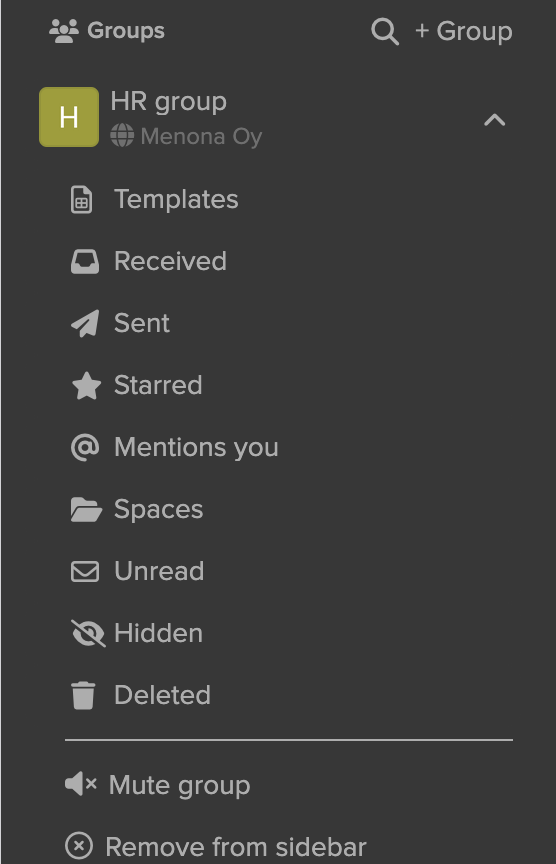Click the Received inbox tray icon

(x=85, y=262)
